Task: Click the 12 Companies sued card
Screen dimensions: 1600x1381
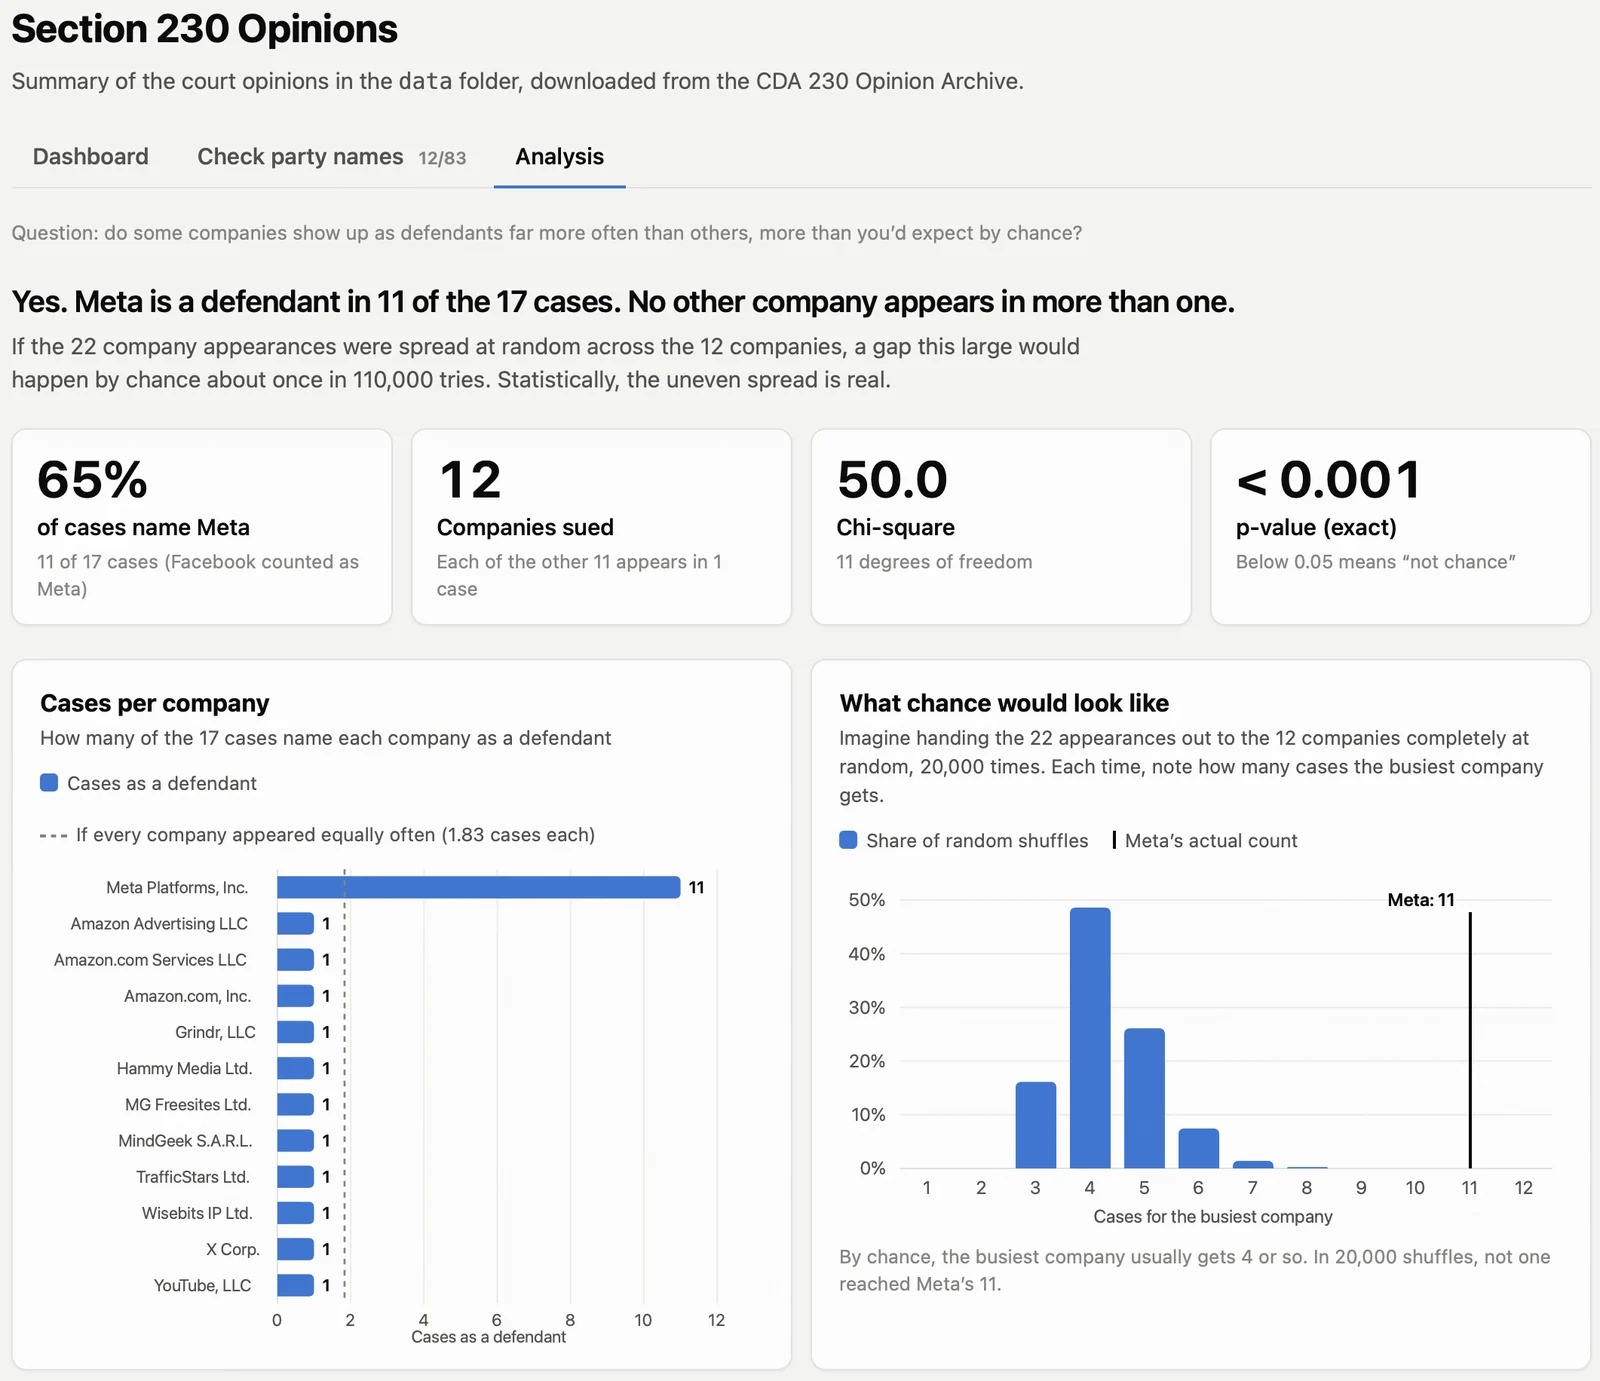Action: pos(601,527)
